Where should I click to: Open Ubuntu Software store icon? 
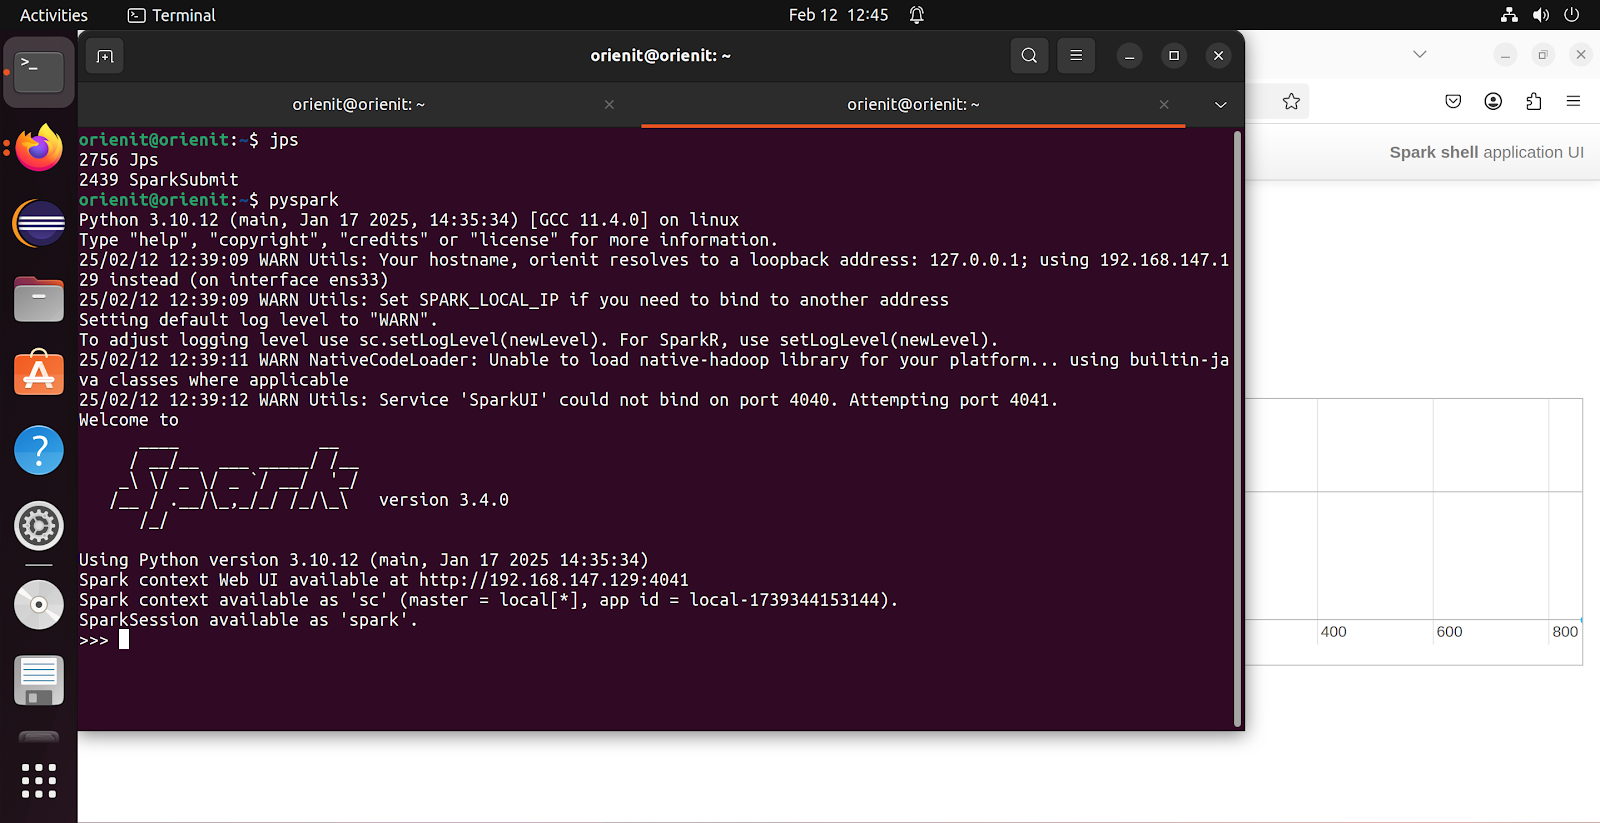[x=39, y=373]
